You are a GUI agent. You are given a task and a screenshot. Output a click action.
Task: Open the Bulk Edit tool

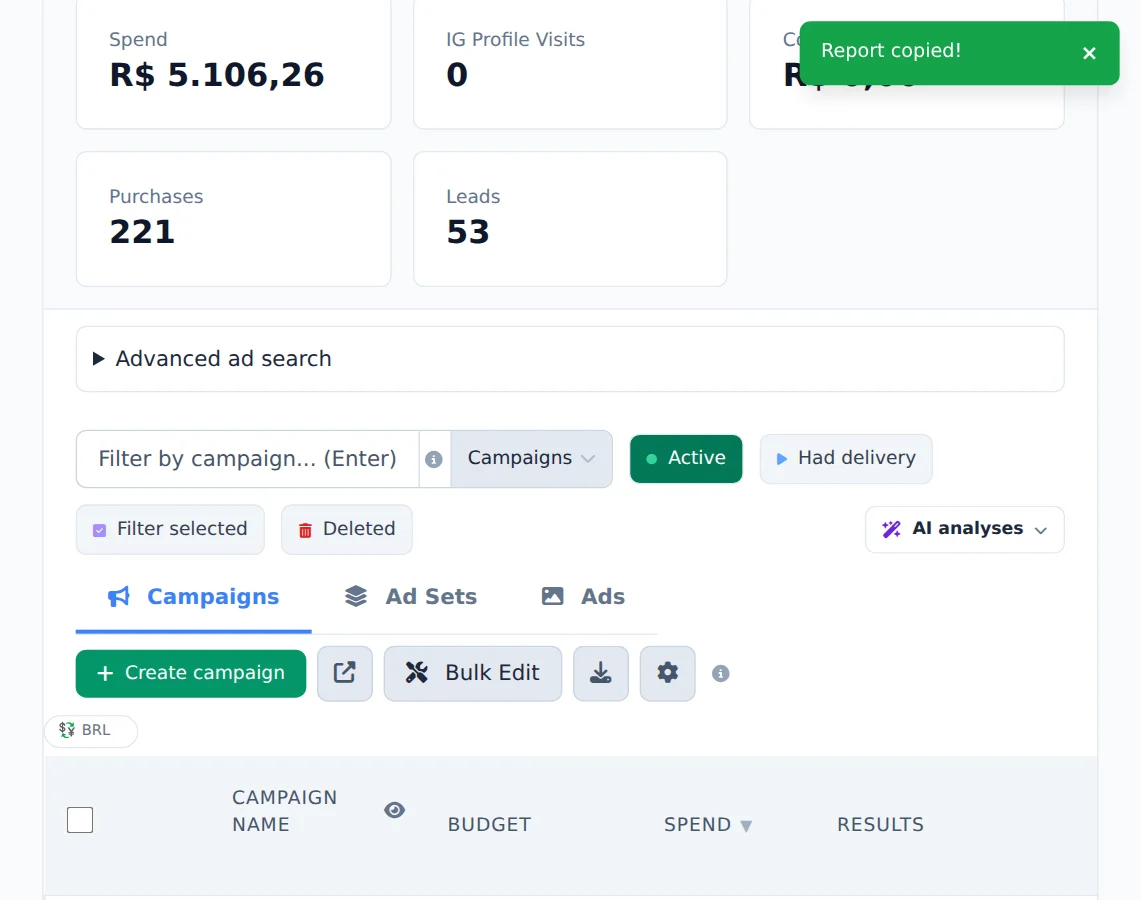(473, 673)
